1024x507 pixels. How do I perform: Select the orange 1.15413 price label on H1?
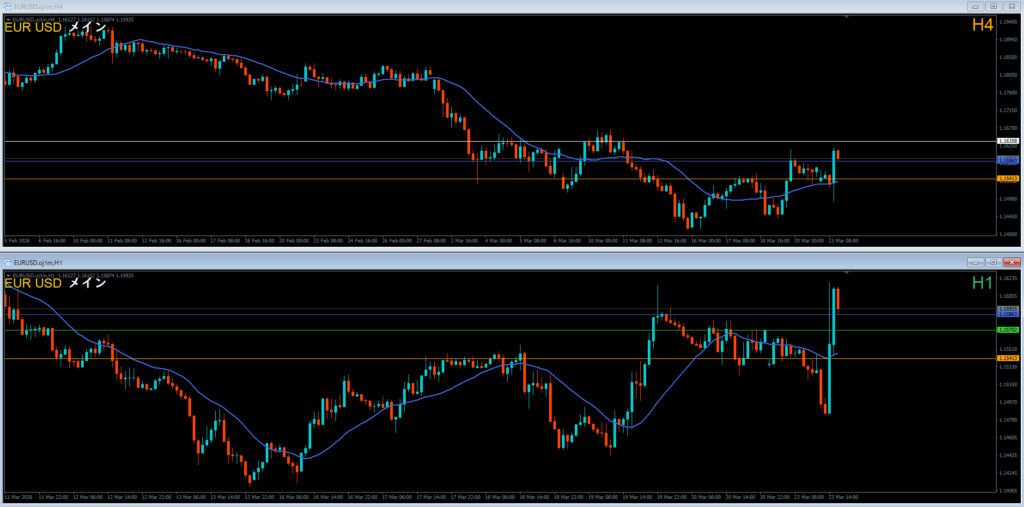(1008, 358)
